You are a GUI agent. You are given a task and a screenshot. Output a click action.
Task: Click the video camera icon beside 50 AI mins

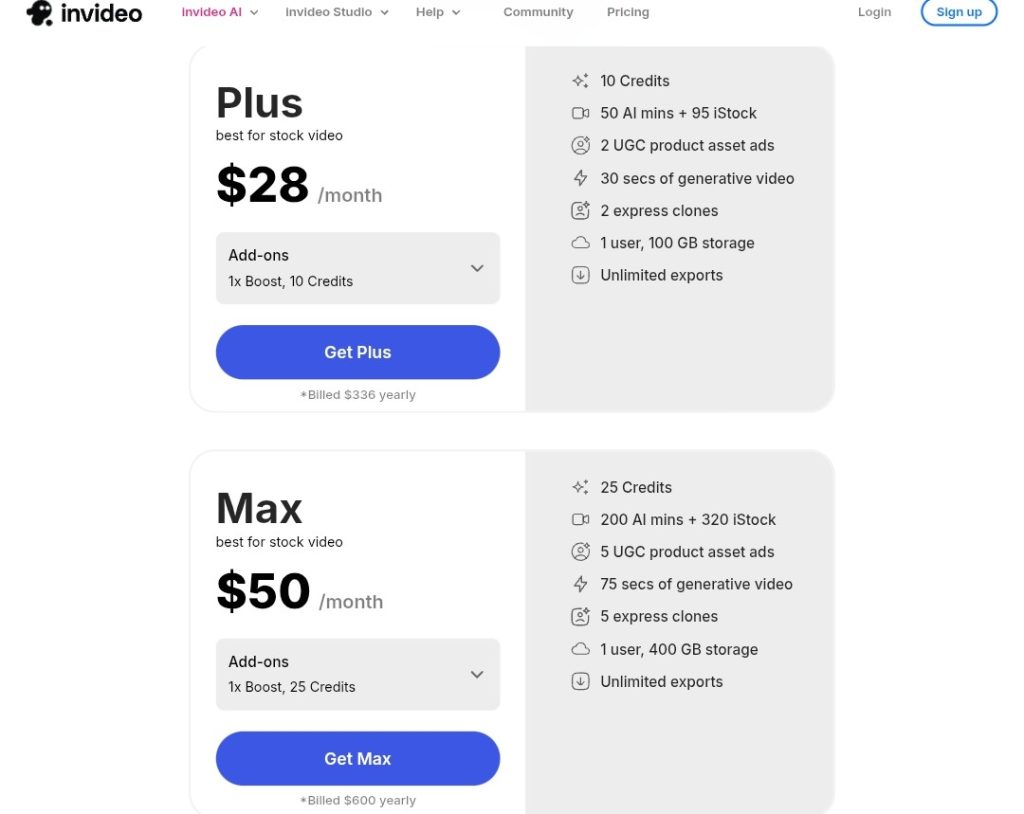(580, 113)
